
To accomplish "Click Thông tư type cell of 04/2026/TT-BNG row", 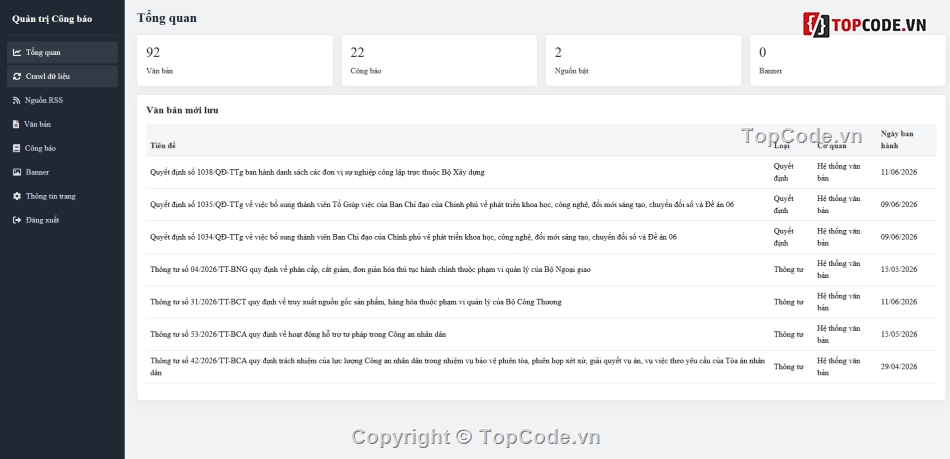I will point(788,269).
